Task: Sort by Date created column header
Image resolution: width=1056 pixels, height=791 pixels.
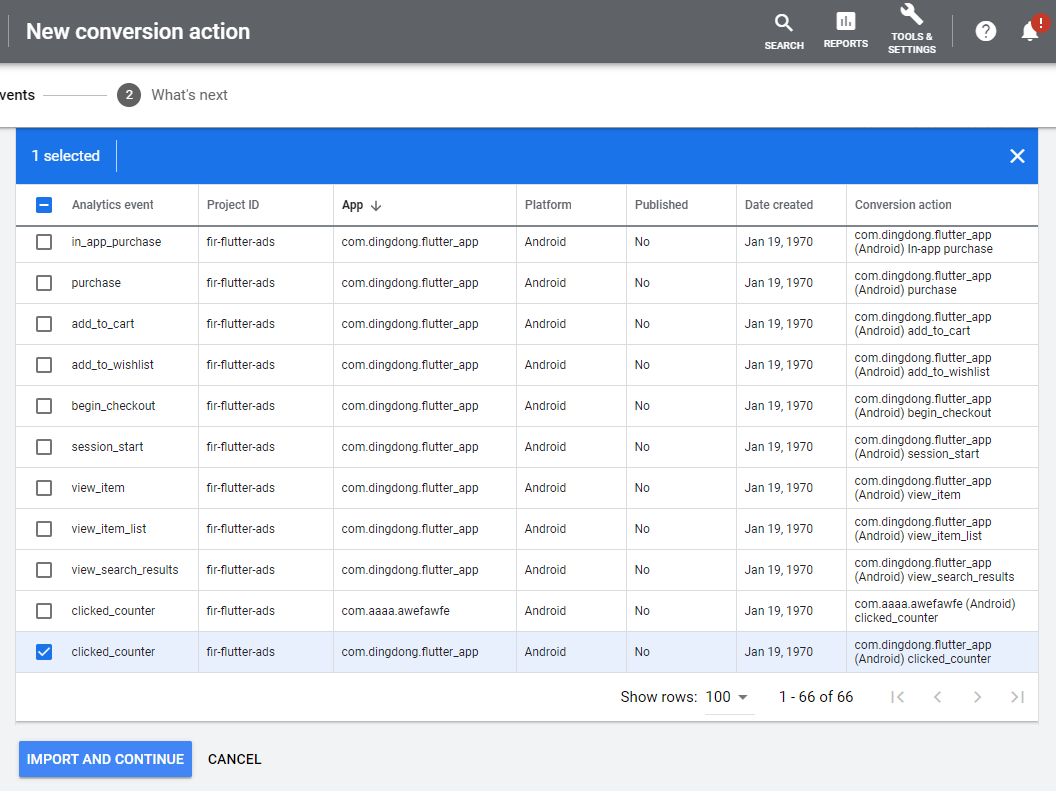Action: click(778, 205)
